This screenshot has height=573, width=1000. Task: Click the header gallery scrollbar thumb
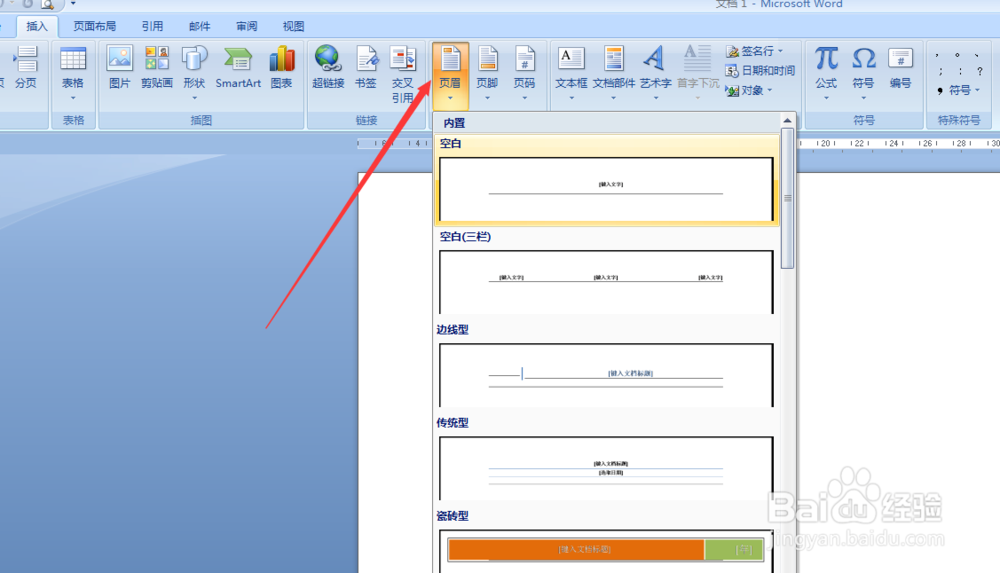[x=788, y=198]
